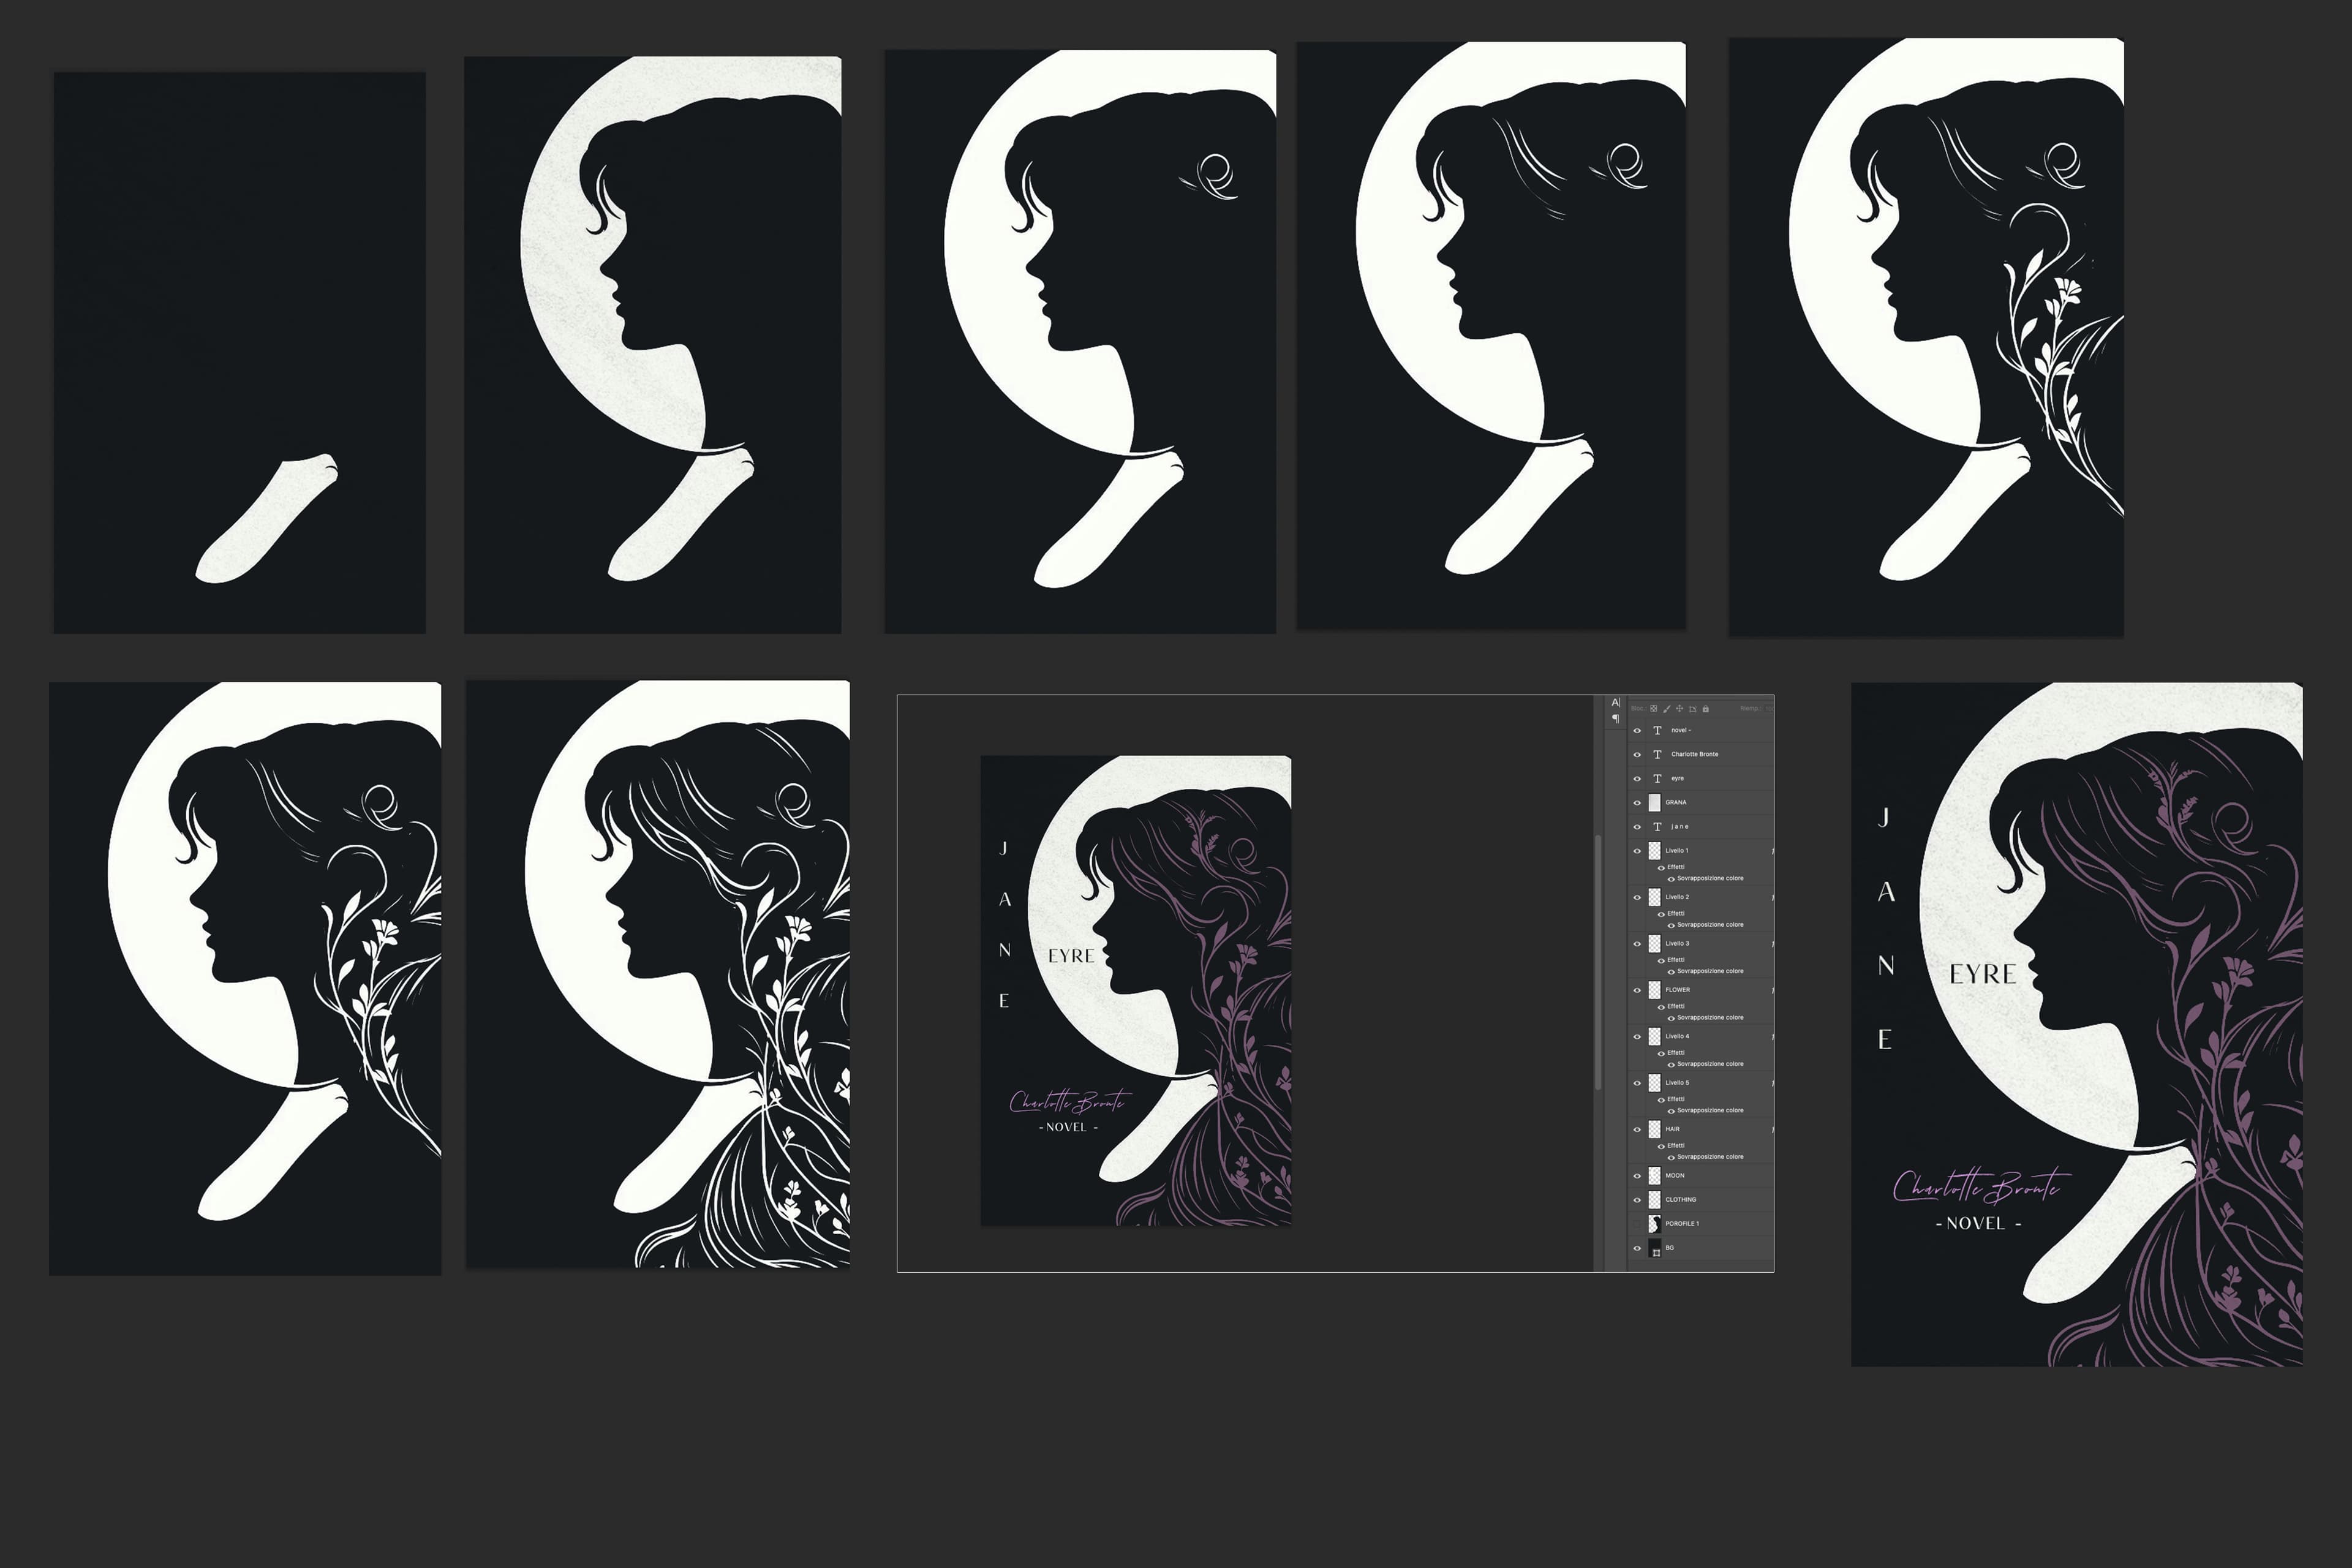Open the Paragraph panel icon
2352x1568 pixels.
[1616, 719]
